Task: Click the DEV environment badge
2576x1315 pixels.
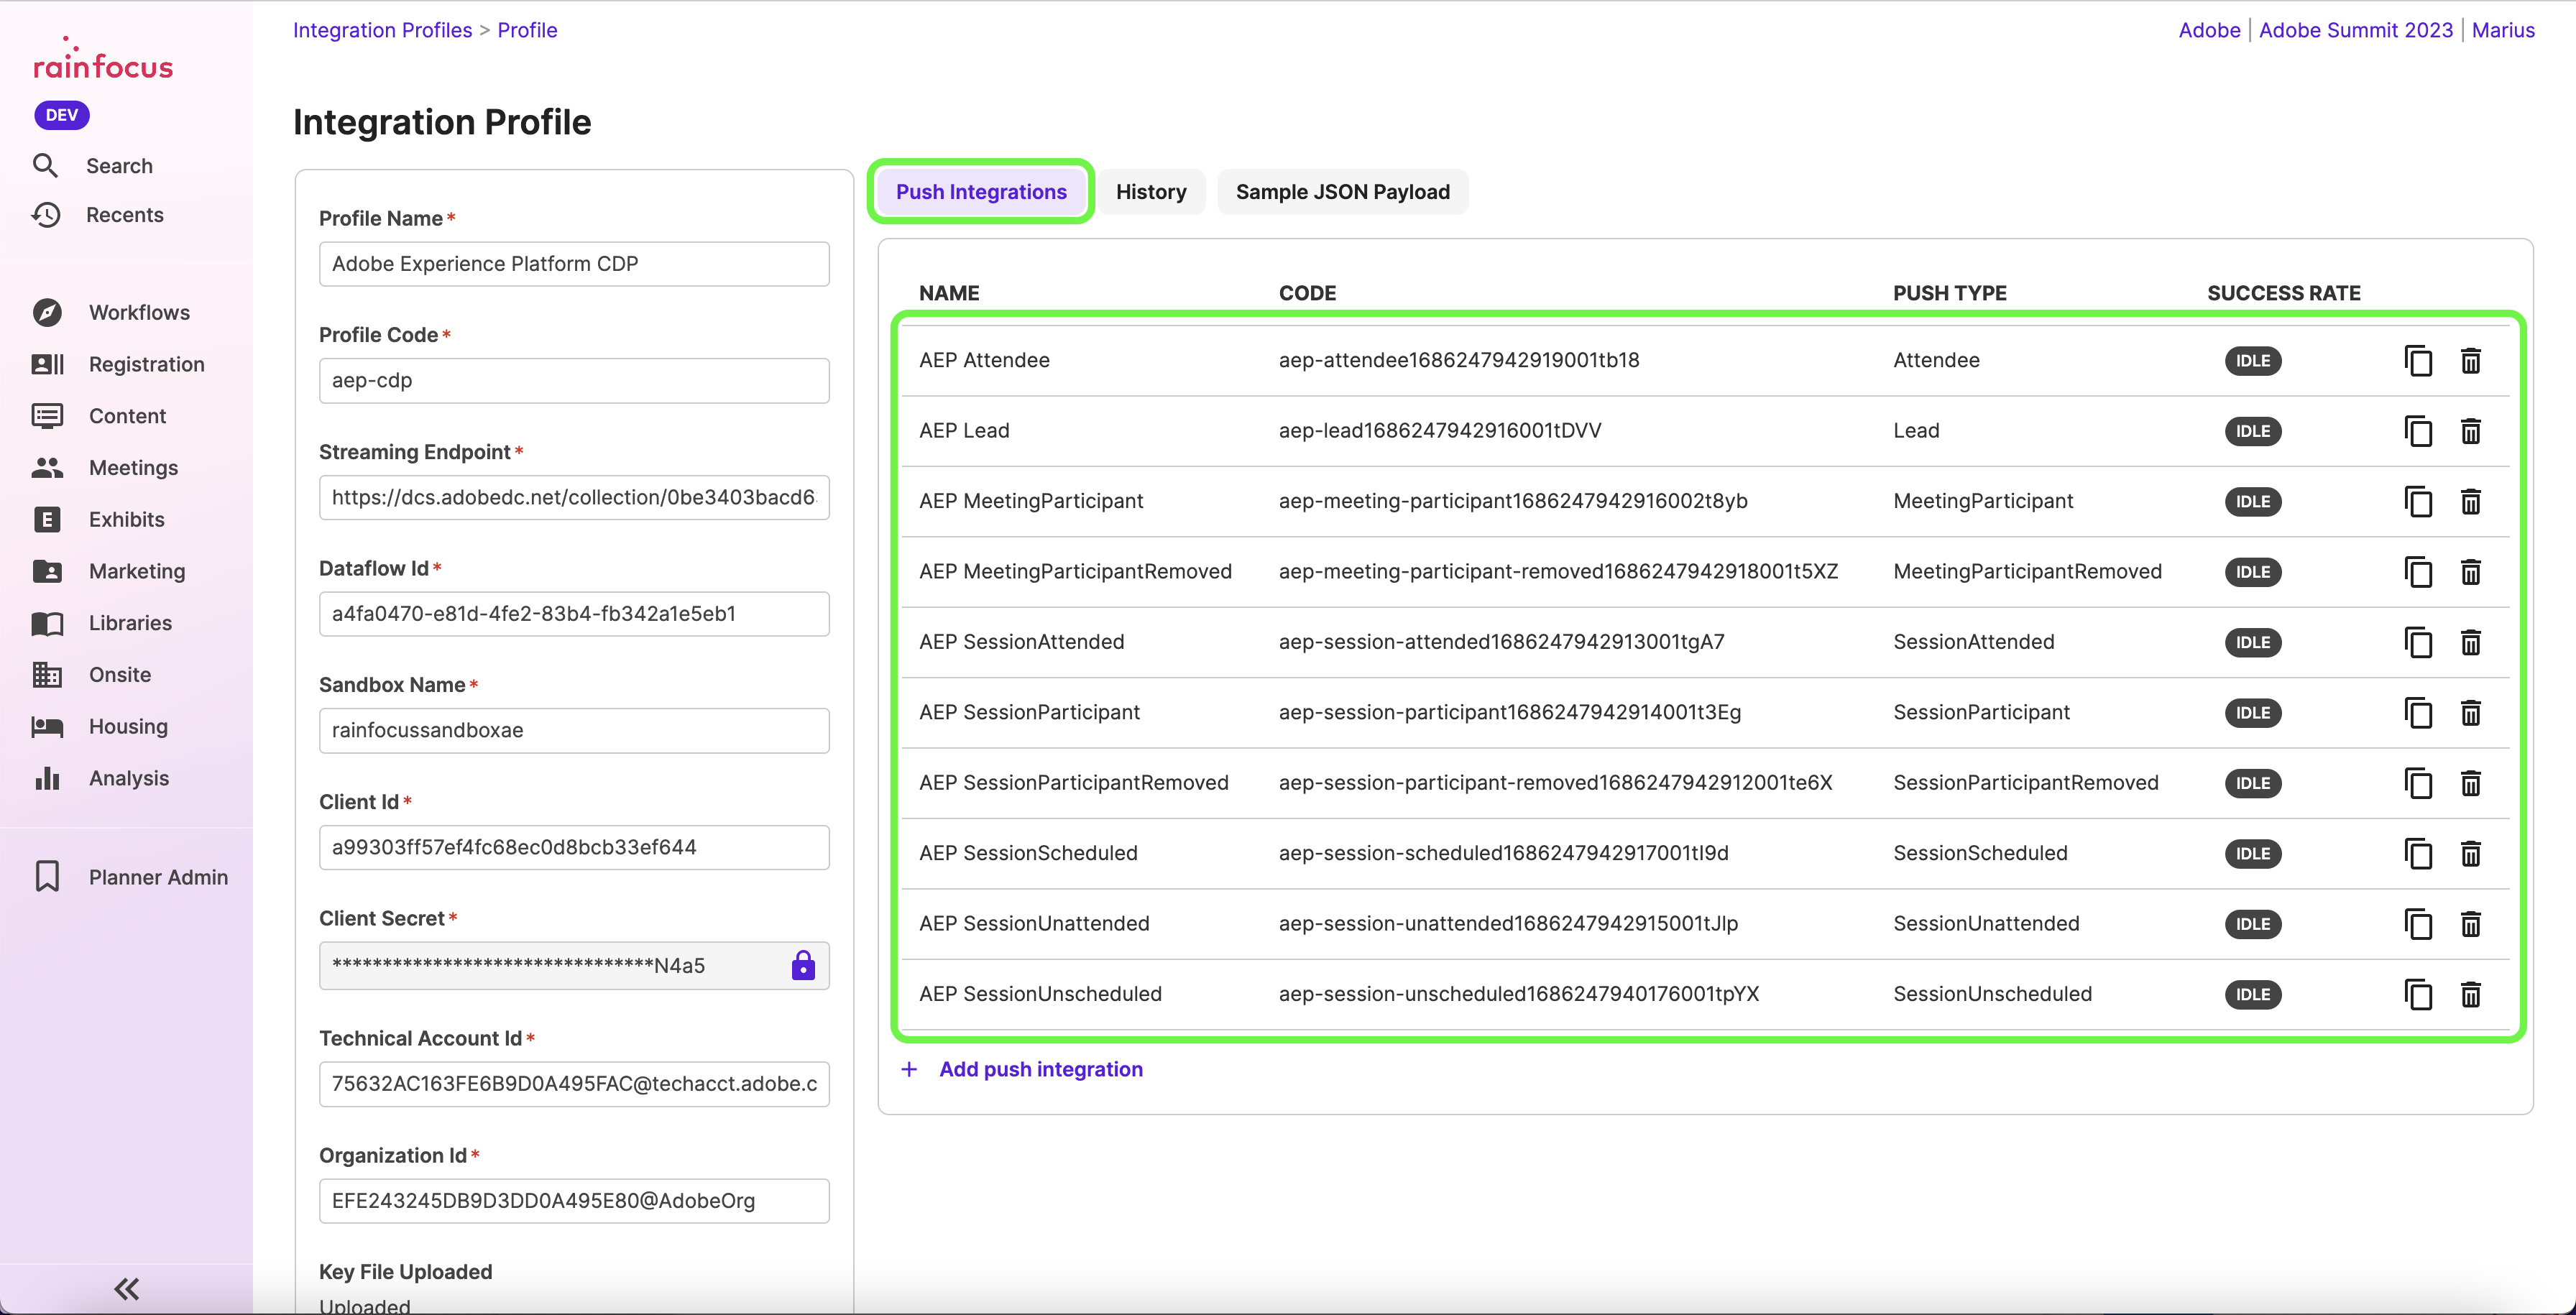Action: coord(61,115)
